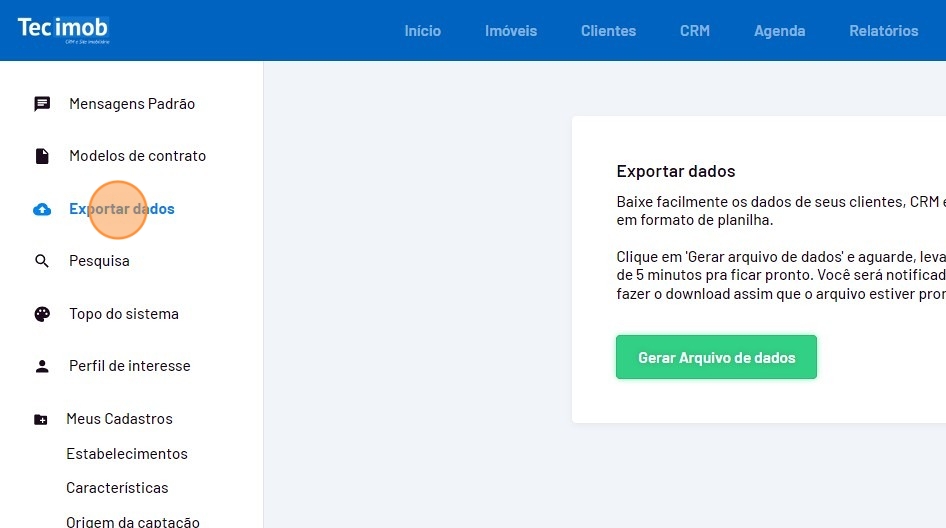The height and width of the screenshot is (528, 946).
Task: Open the Relatórios menu
Action: [x=883, y=31]
